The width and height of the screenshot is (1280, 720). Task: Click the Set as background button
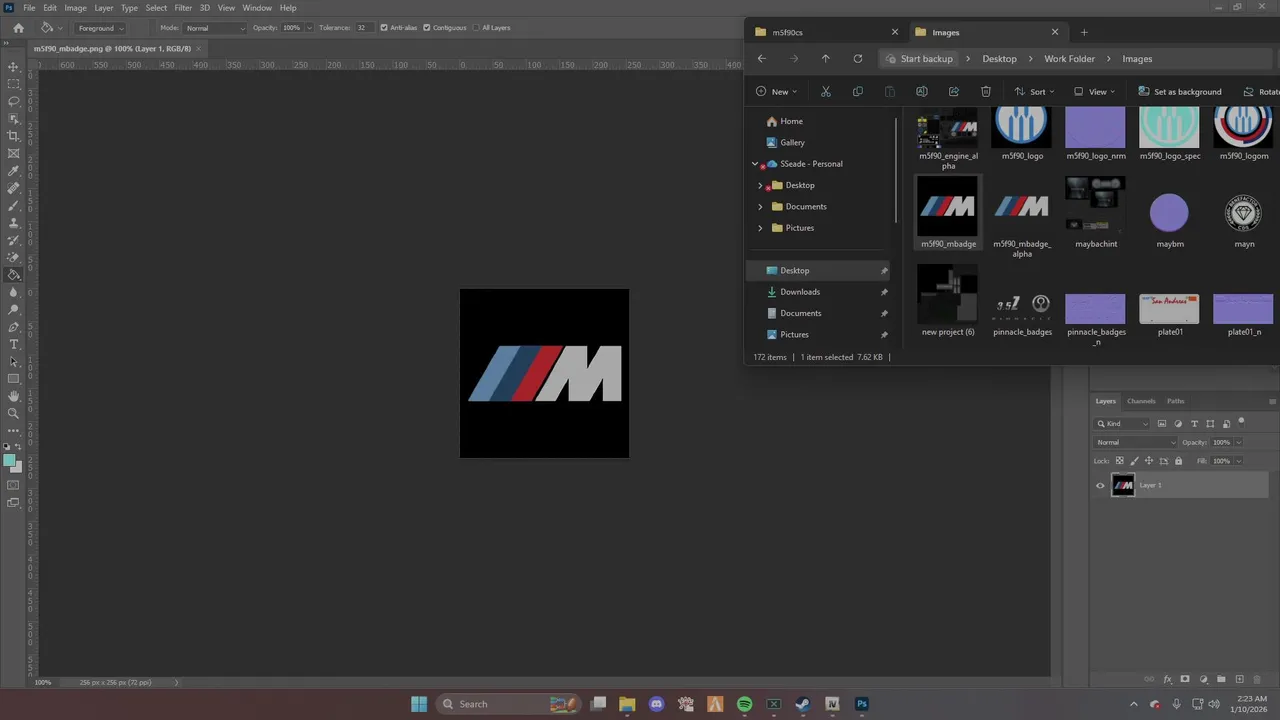[x=1179, y=92]
